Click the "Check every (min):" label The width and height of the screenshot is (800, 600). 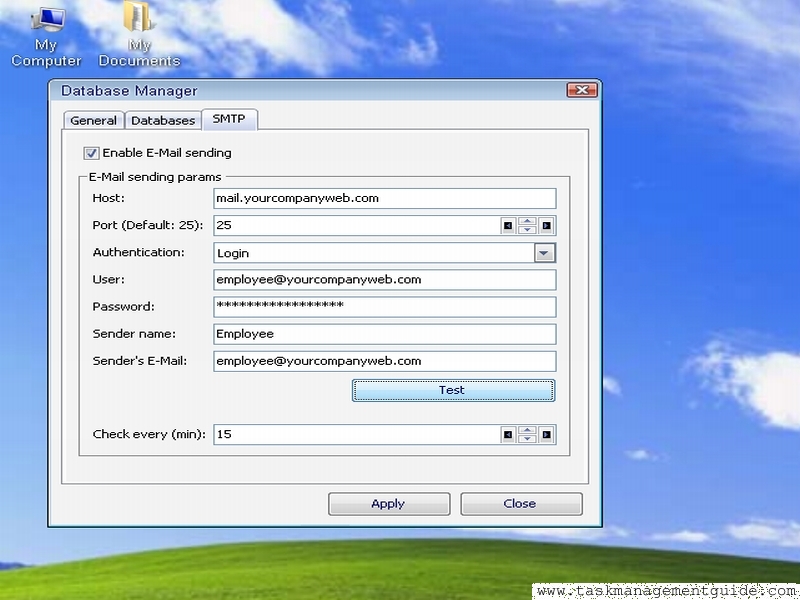click(x=149, y=434)
